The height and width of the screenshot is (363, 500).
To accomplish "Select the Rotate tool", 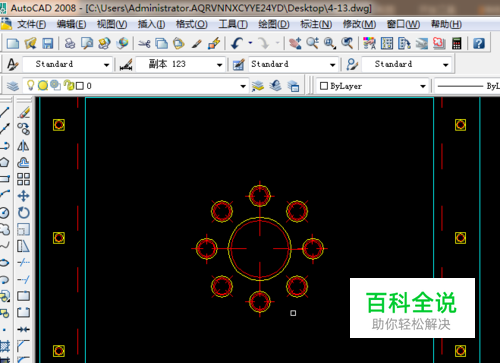I will (23, 212).
